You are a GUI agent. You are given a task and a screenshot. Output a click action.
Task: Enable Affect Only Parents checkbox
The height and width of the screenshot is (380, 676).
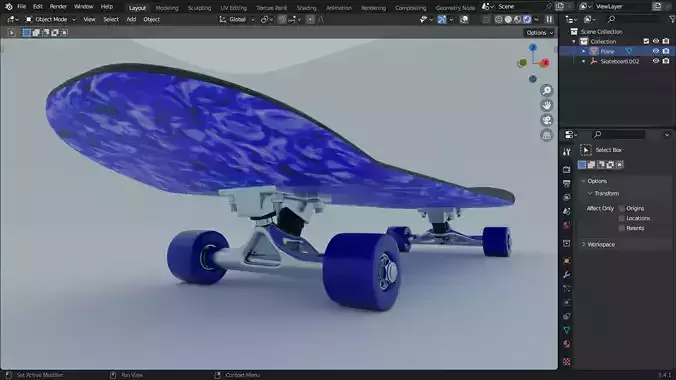click(622, 228)
